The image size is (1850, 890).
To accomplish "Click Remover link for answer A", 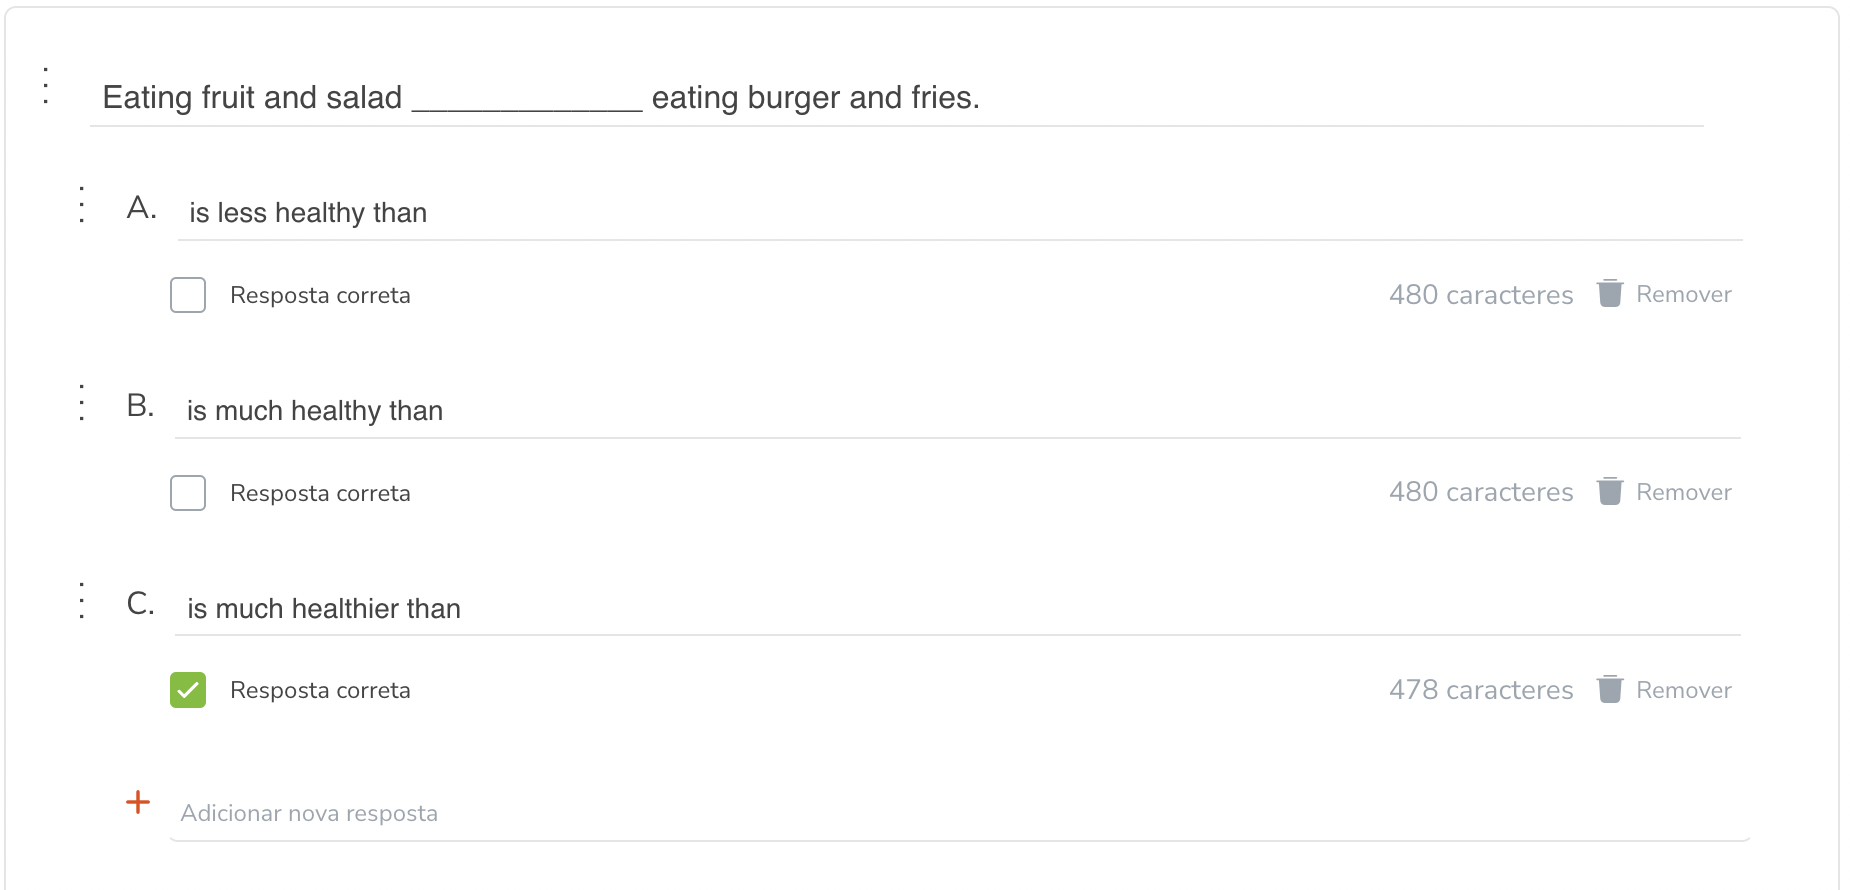I will coord(1683,295).
